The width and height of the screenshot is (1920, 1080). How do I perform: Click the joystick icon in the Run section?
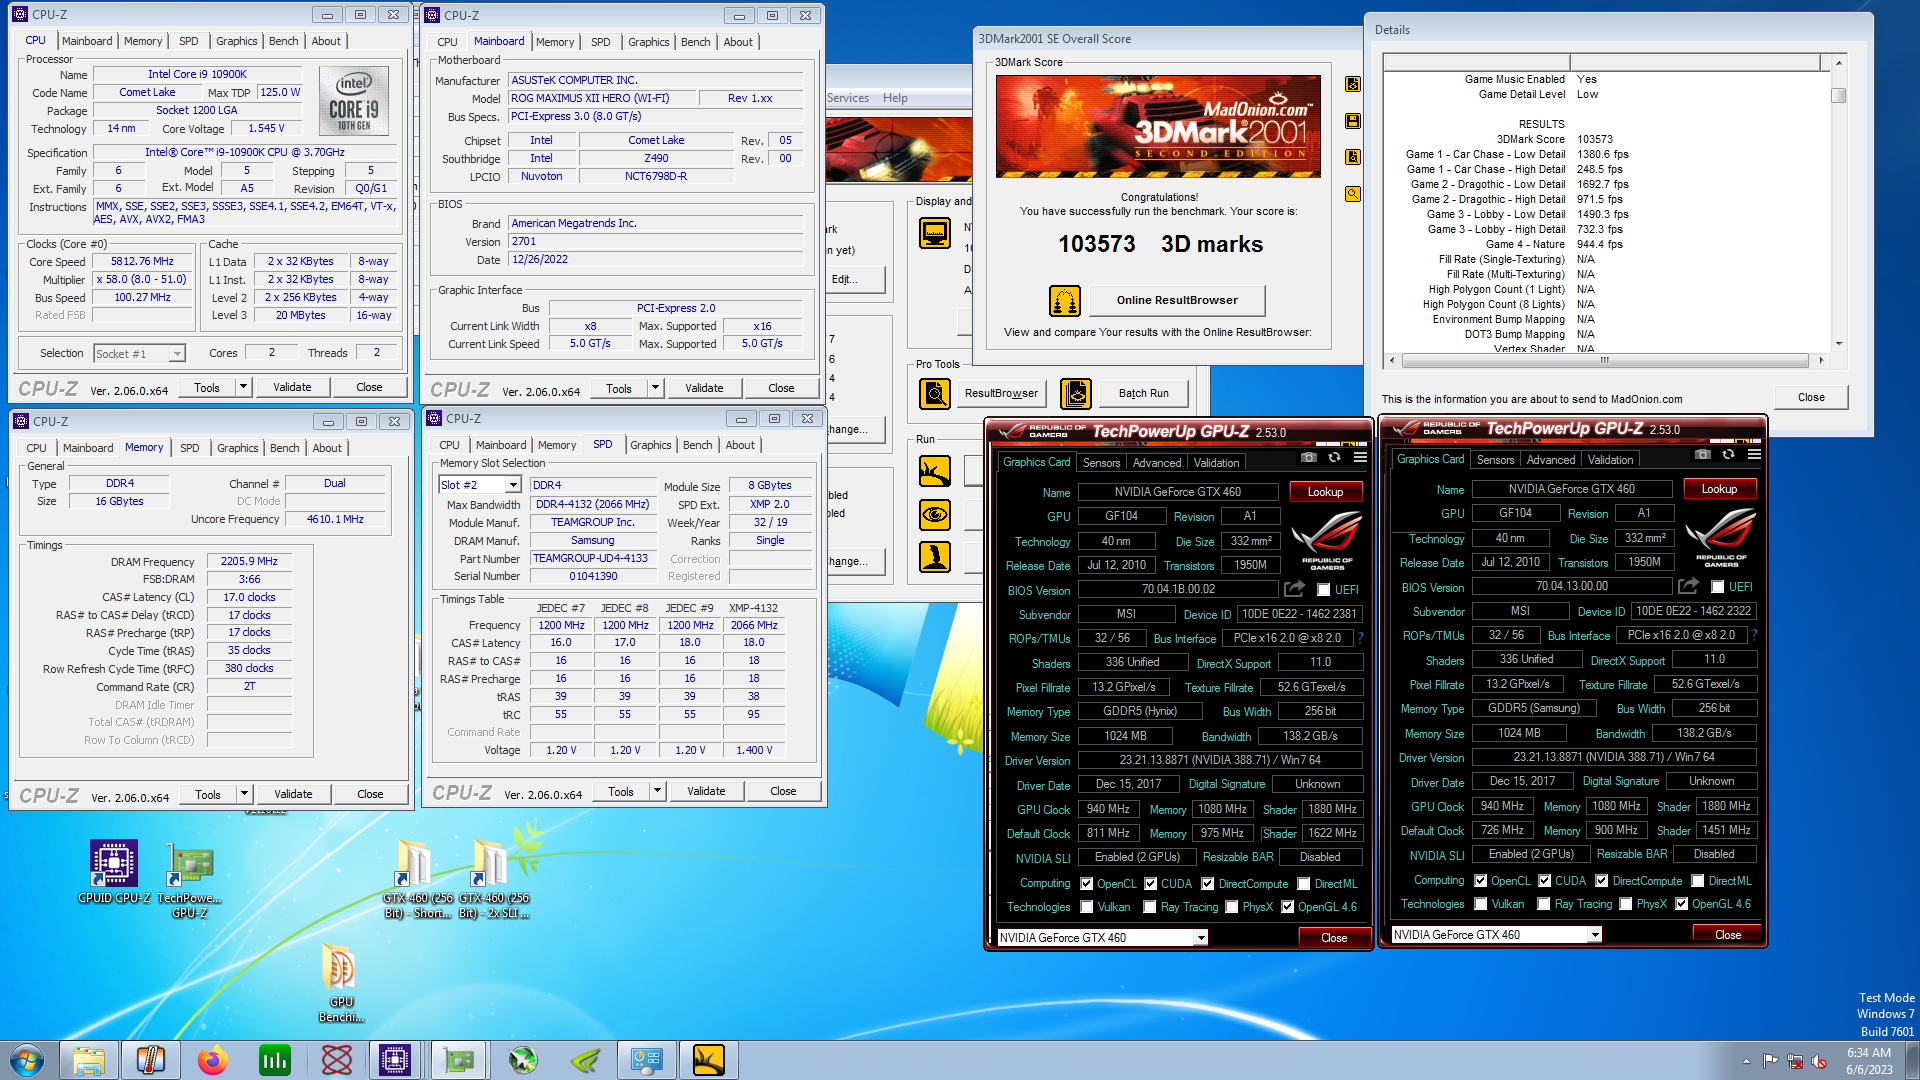click(x=935, y=556)
